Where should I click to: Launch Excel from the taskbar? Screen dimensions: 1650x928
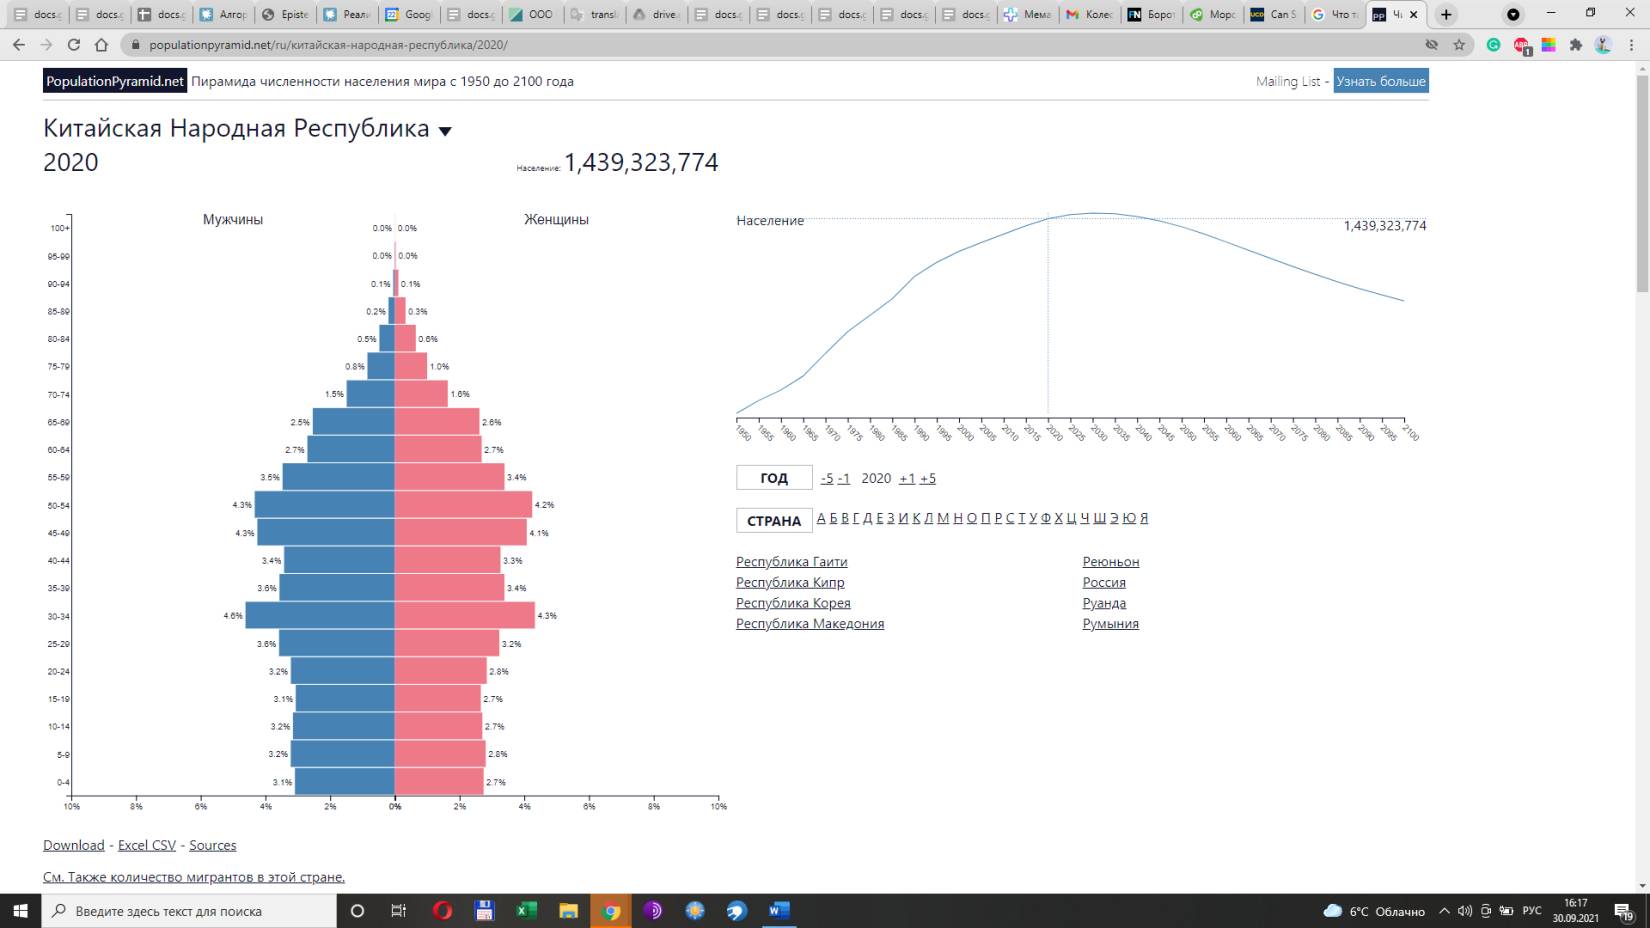pyautogui.click(x=526, y=911)
